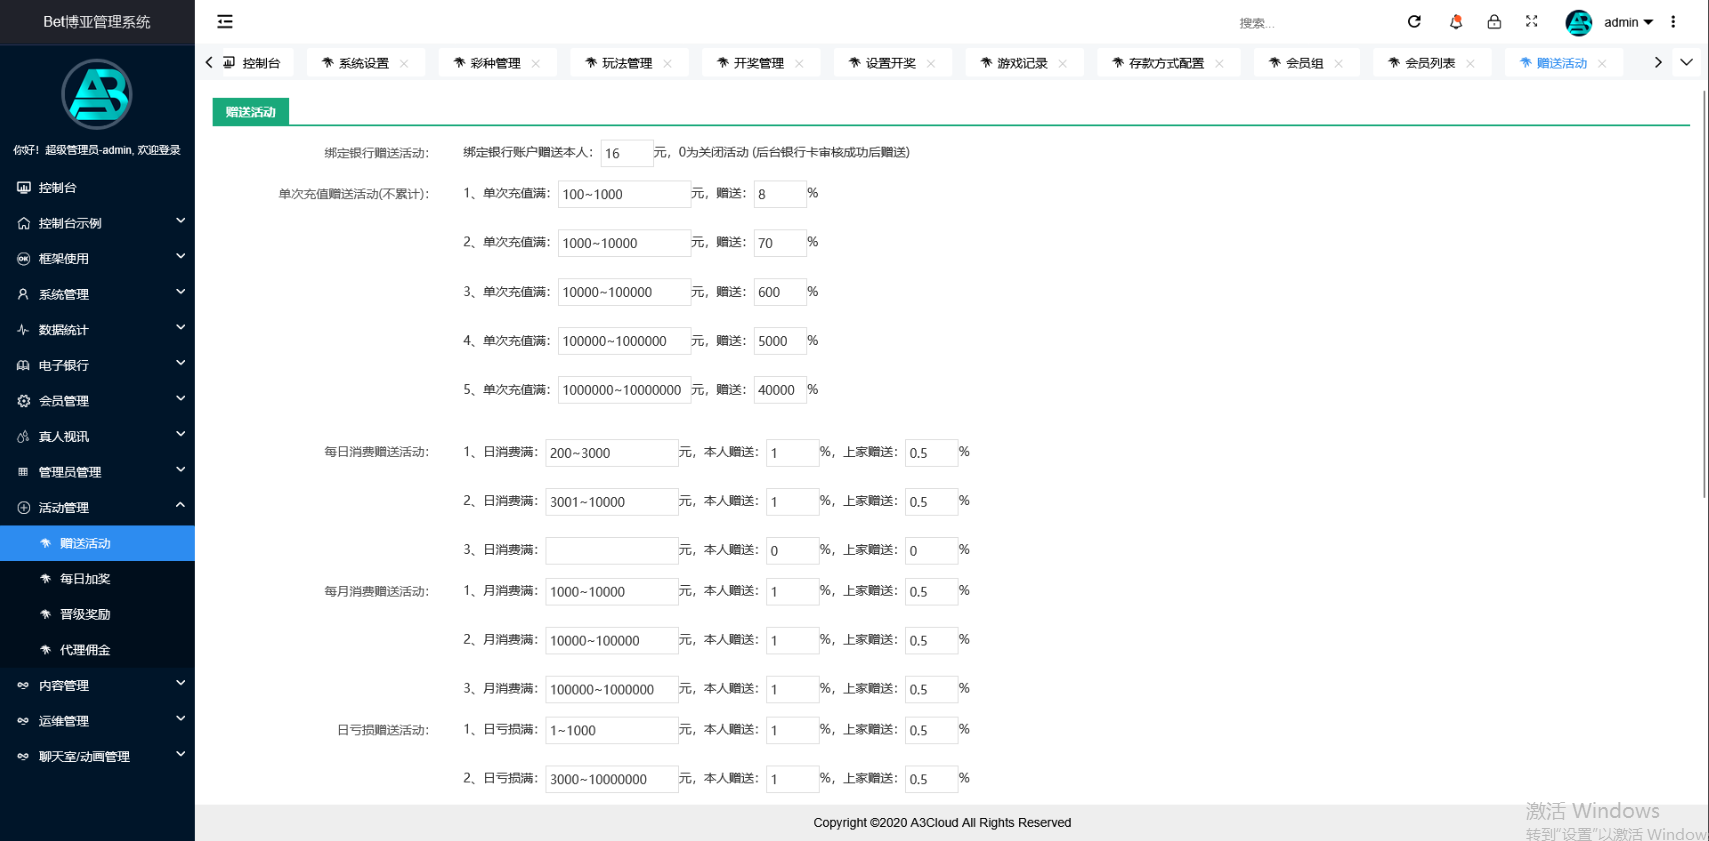This screenshot has height=841, width=1709.
Task: Switch to the 会员组 tab
Action: [x=1304, y=63]
